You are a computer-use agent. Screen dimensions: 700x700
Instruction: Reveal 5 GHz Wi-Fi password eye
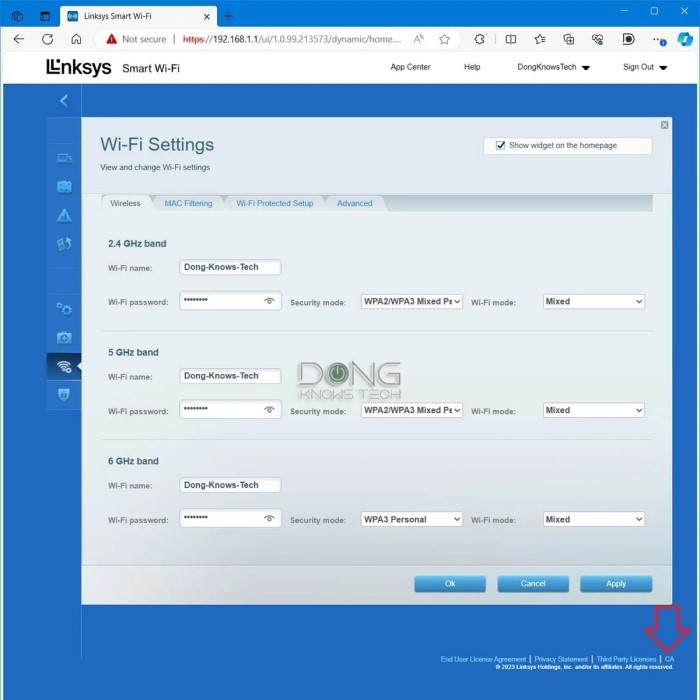point(269,409)
